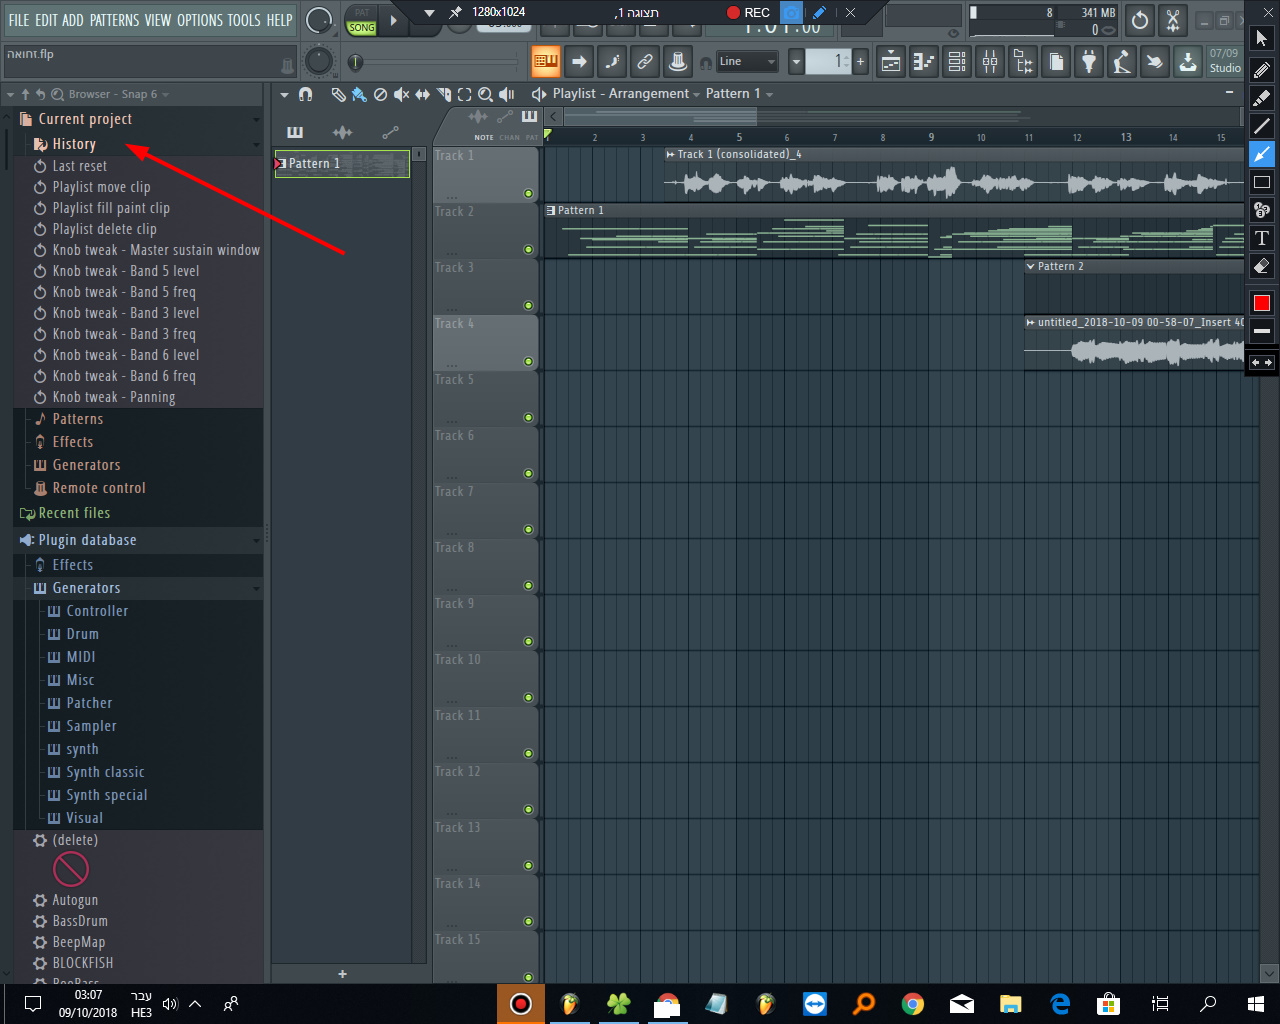
Task: Click the song position slider handle
Action: (x=354, y=63)
